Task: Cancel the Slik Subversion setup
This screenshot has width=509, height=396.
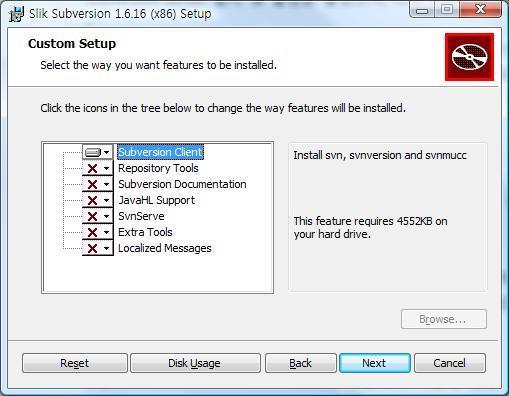Action: tap(450, 363)
